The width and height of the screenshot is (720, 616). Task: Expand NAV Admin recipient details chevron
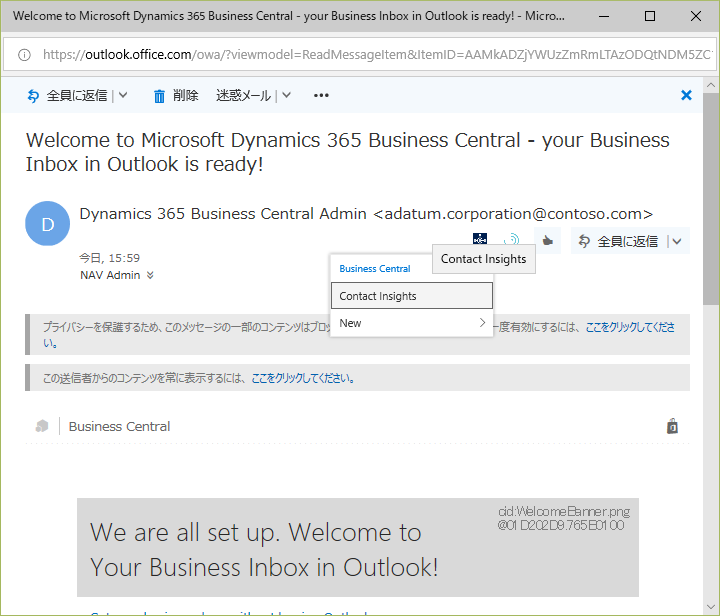pos(150,275)
